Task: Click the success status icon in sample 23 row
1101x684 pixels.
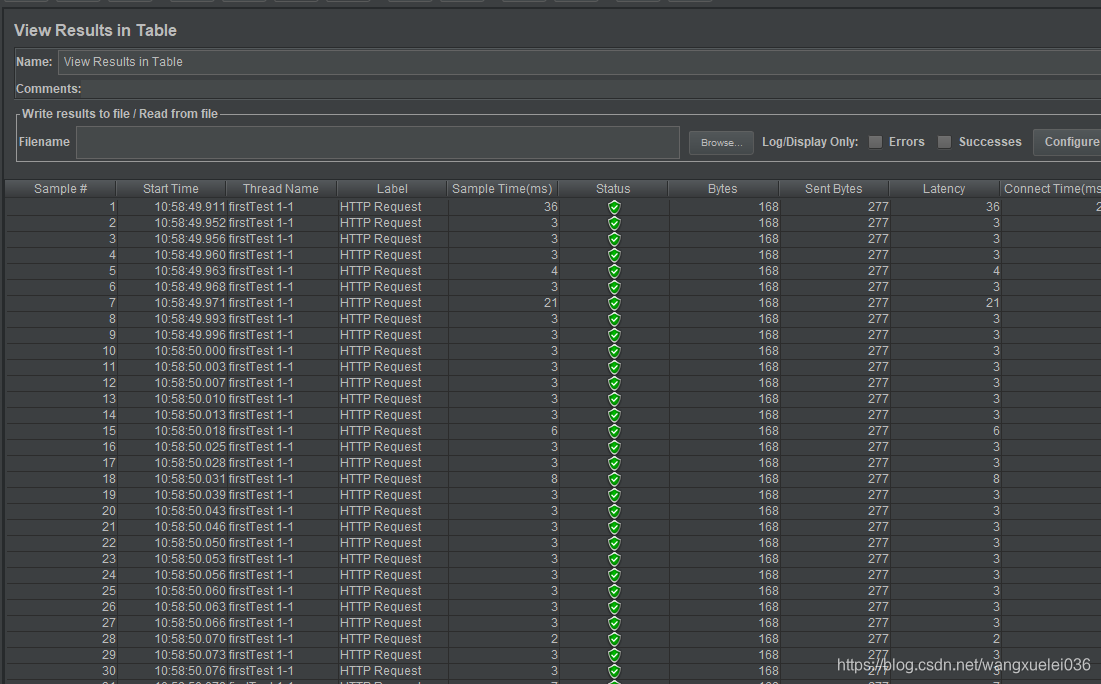Action: (614, 560)
